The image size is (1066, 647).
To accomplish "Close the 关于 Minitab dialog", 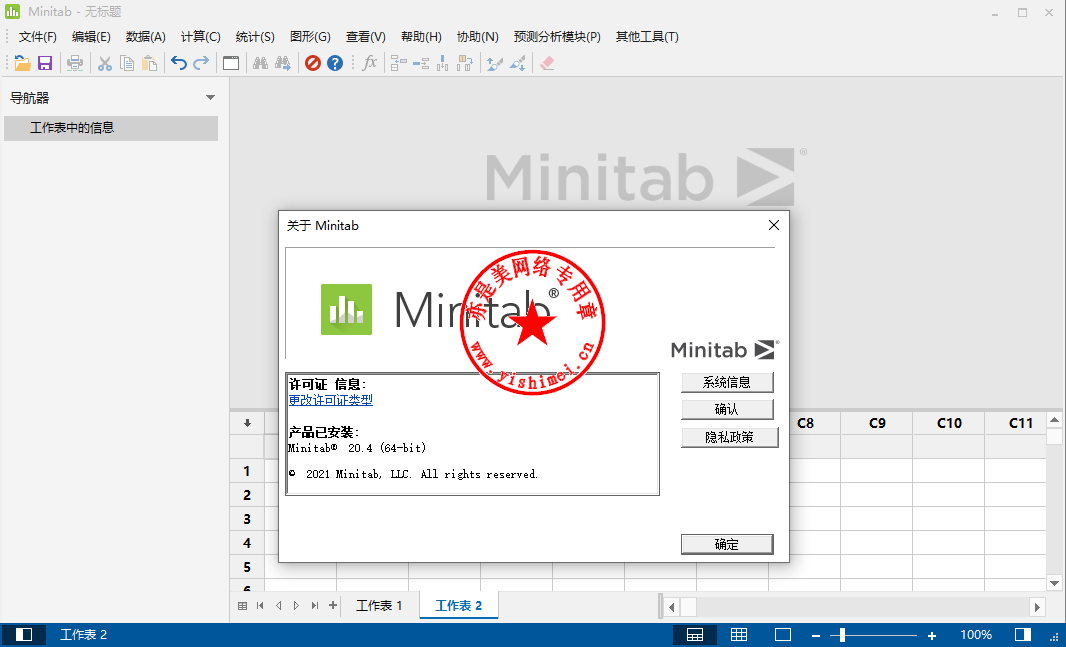I will (x=774, y=225).
